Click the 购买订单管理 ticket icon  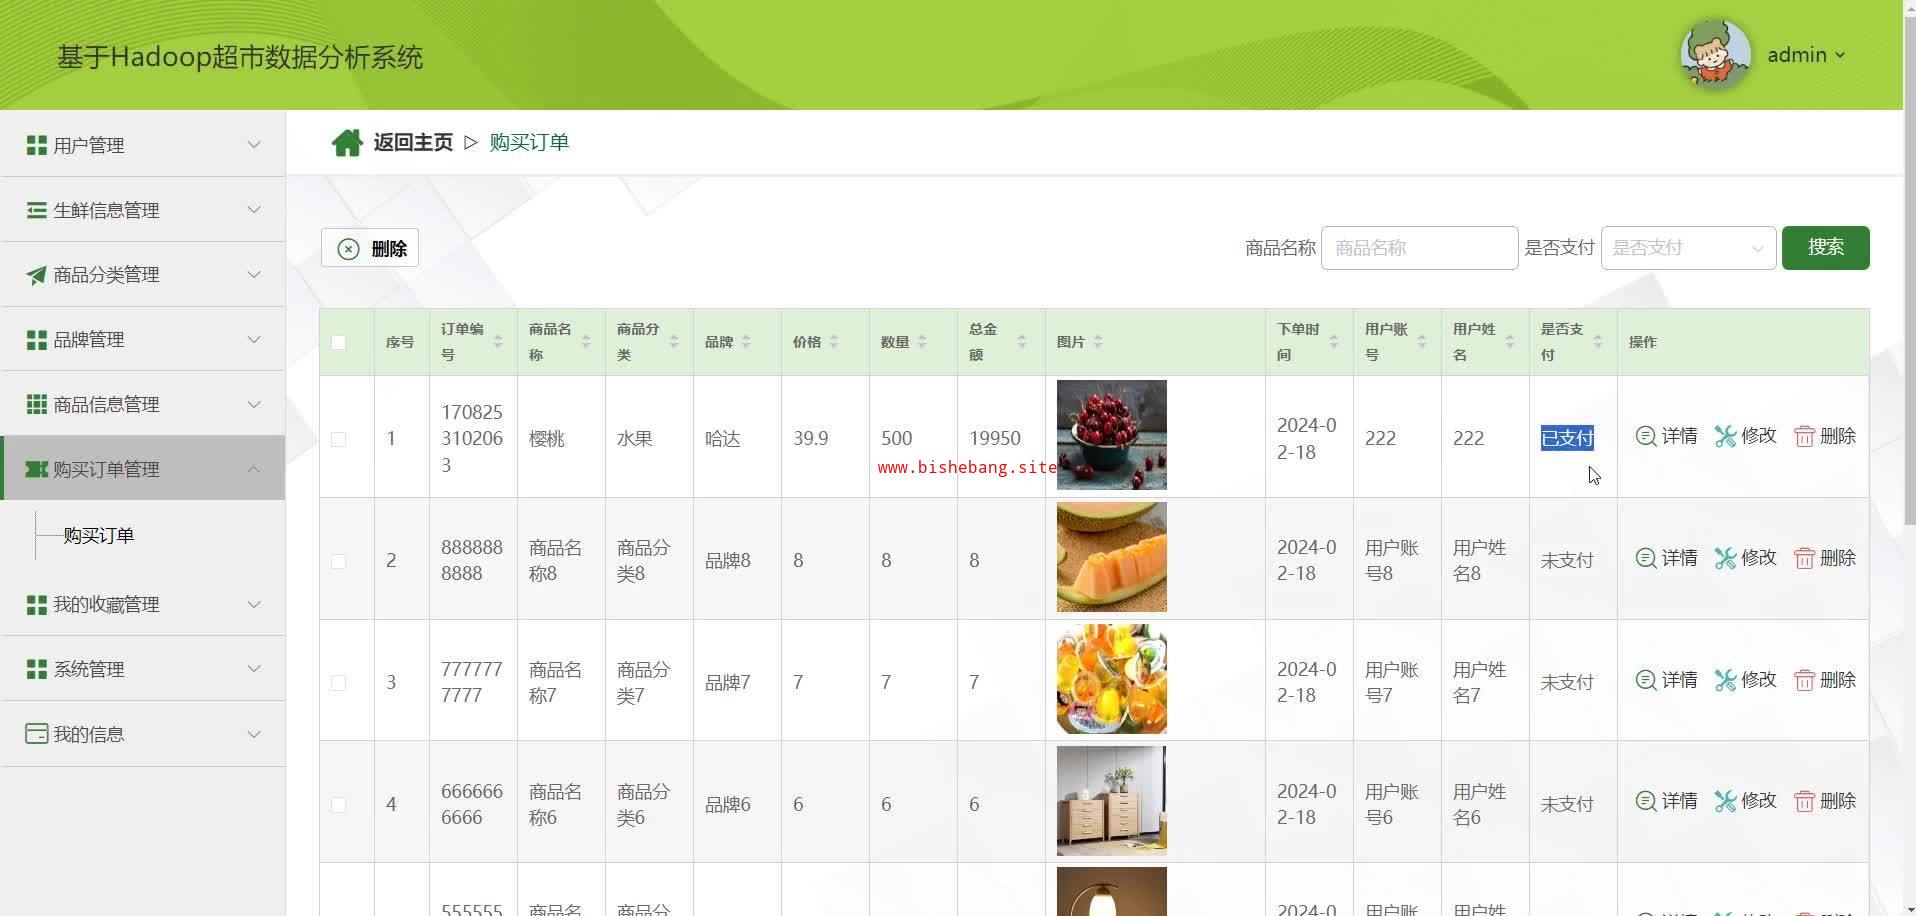(36, 469)
